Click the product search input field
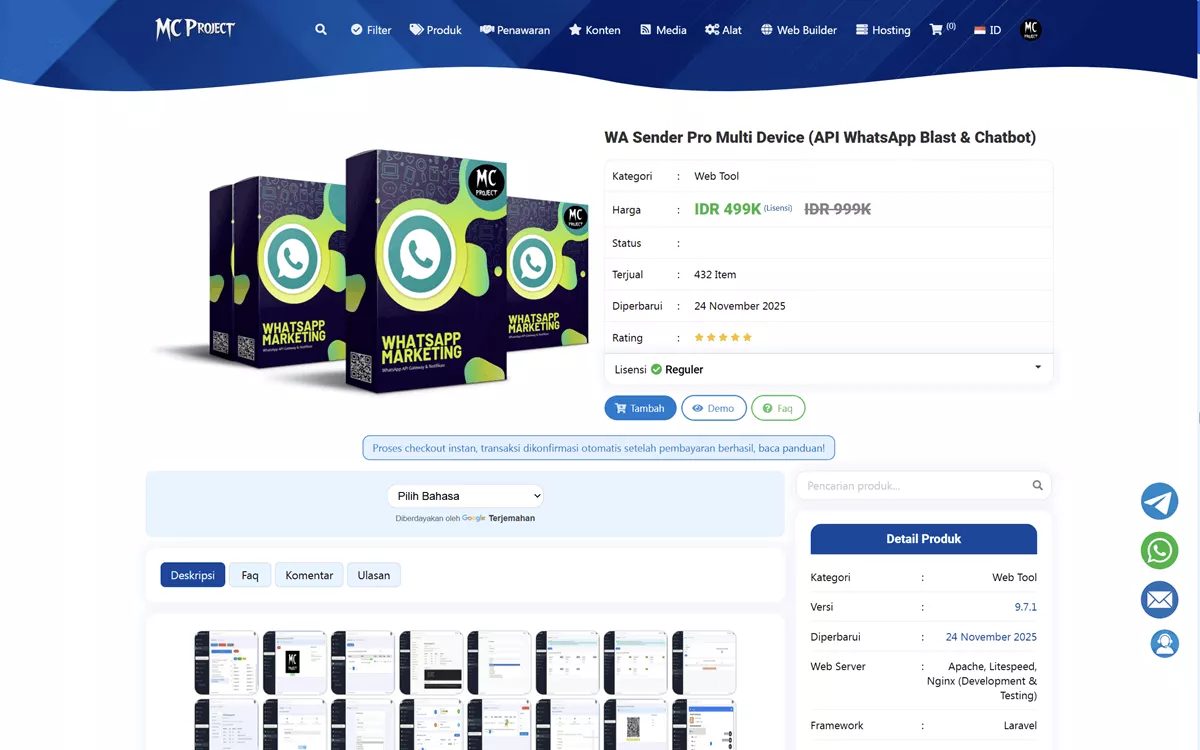1200x750 pixels. click(910, 486)
